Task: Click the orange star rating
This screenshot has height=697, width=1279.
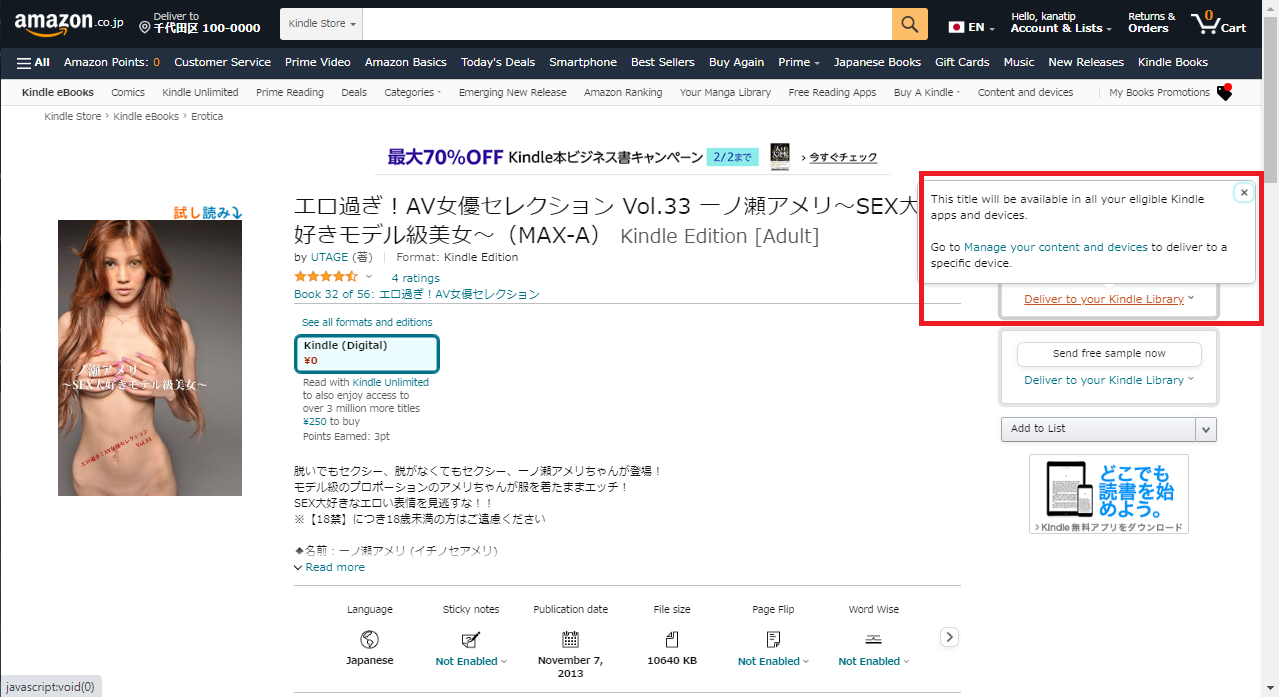Action: pos(325,277)
